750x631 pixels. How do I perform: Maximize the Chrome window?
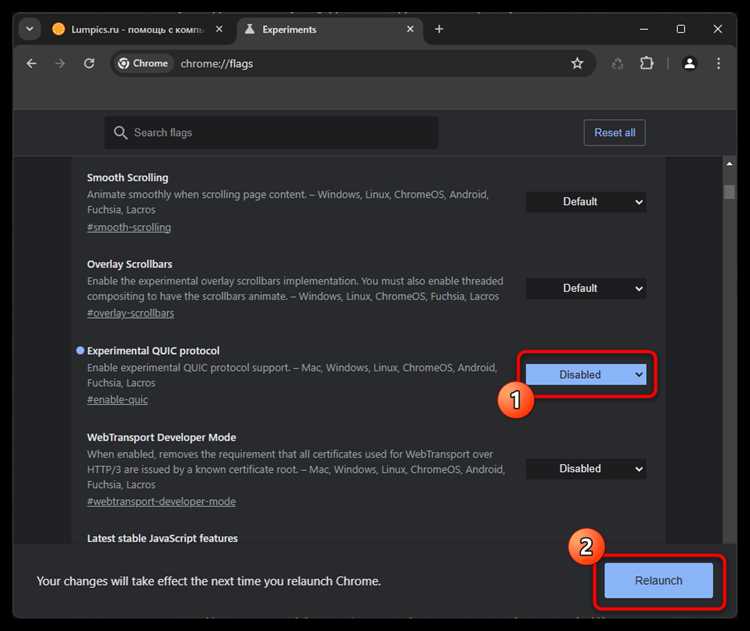(x=681, y=29)
